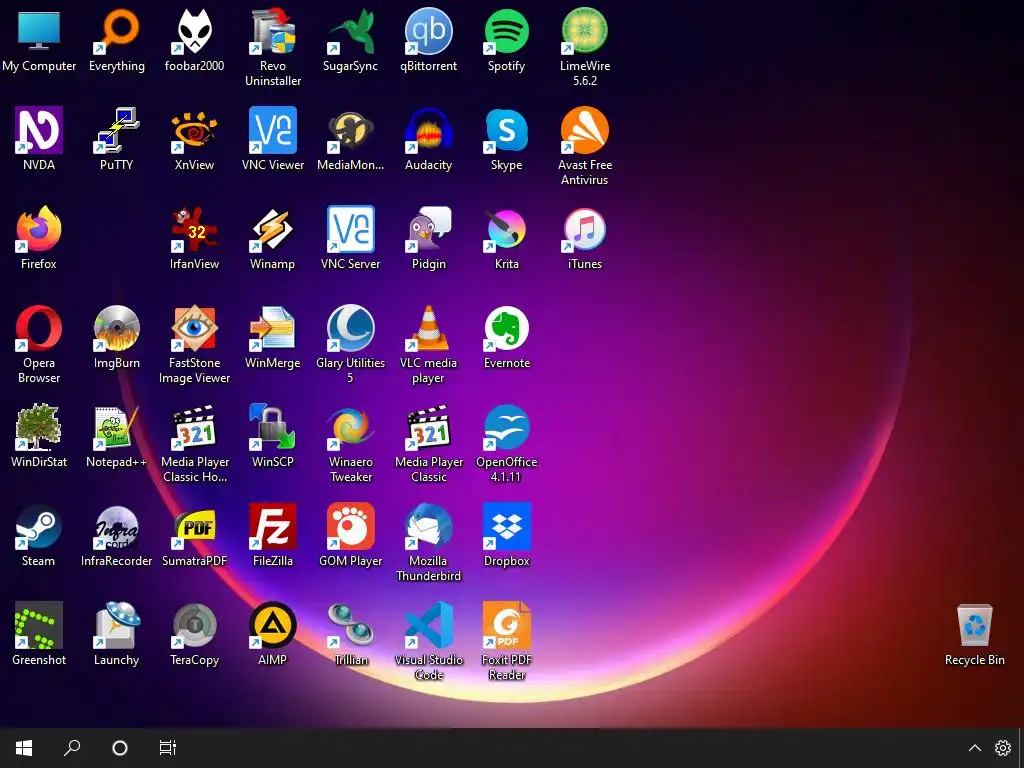Select the PuTTY shortcut
Image resolution: width=1024 pixels, height=768 pixels.
click(116, 131)
